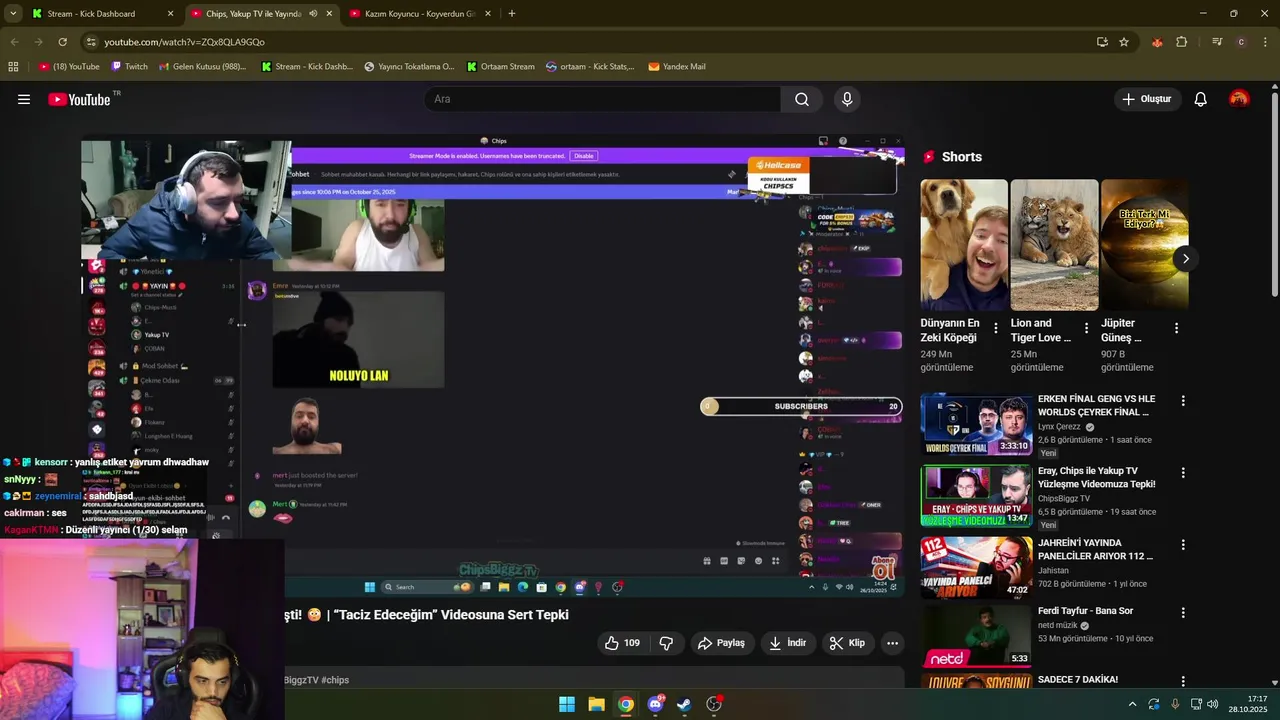This screenshot has width=1280, height=720.
Task: Open Chrome extensions puzzle icon
Action: pyautogui.click(x=1181, y=42)
